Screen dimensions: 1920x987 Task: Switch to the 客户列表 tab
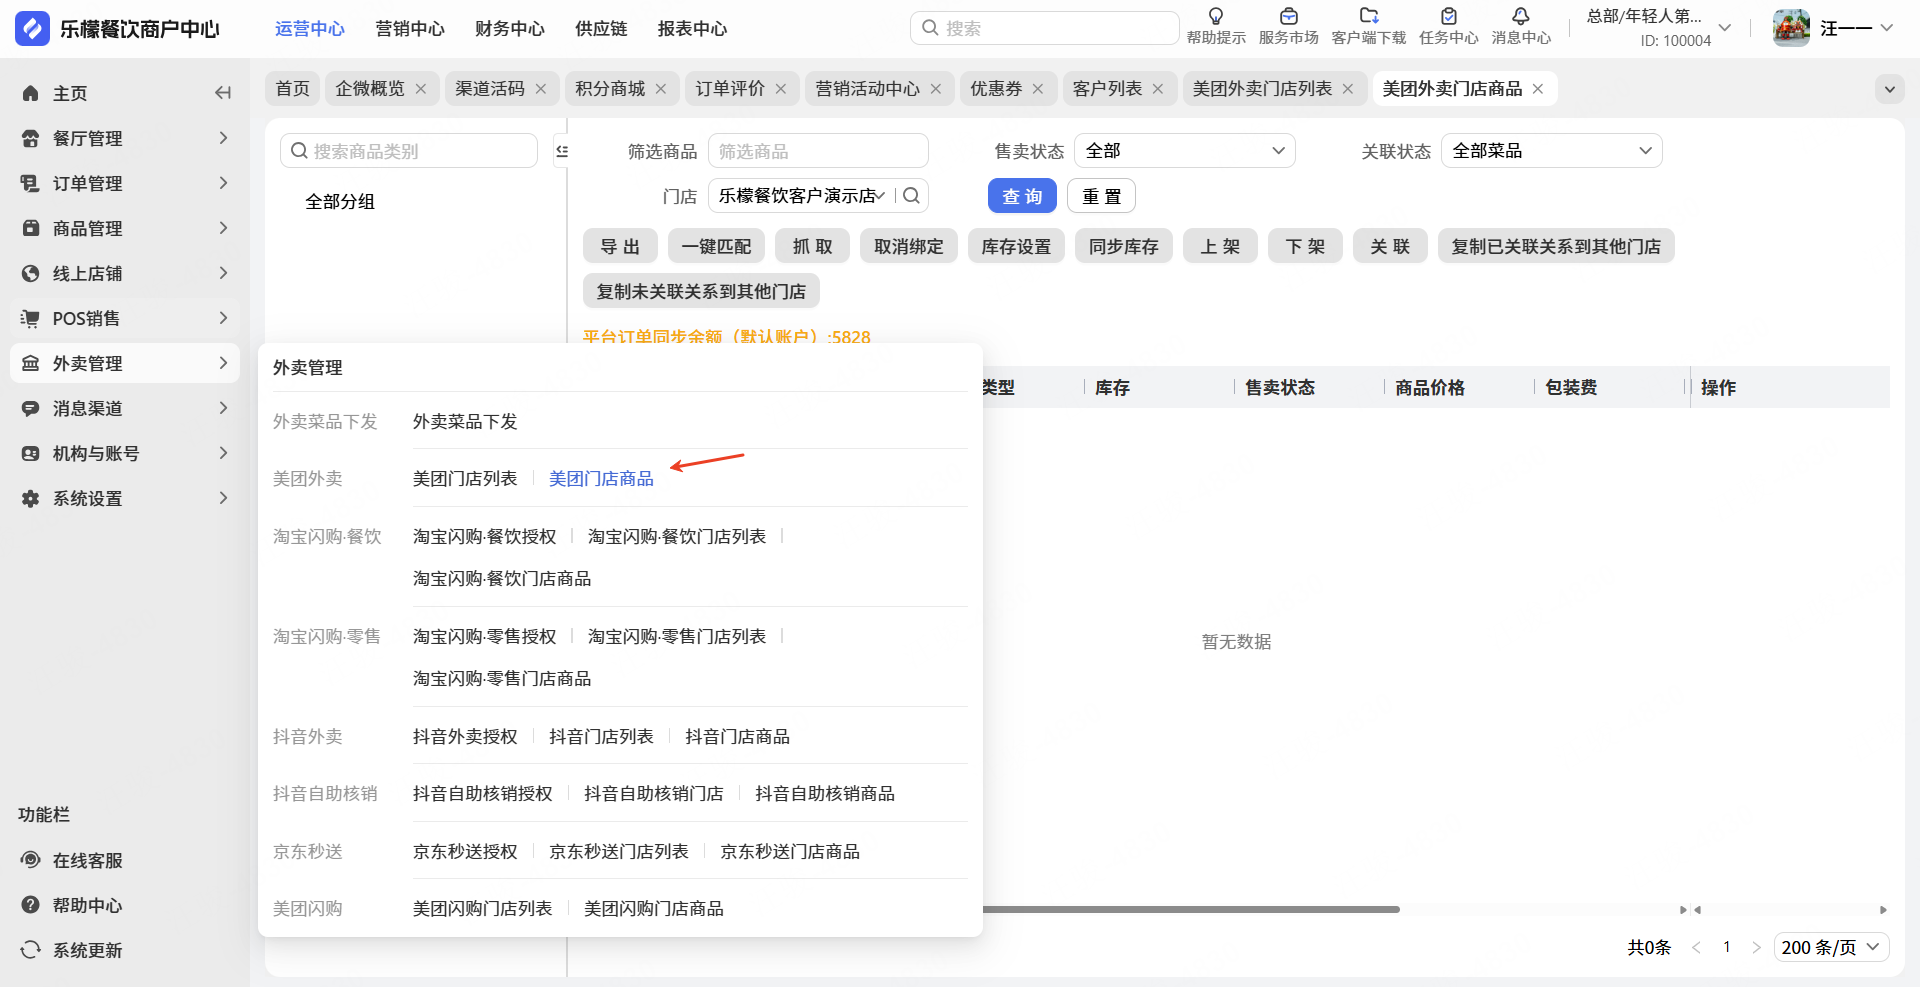[1106, 89]
